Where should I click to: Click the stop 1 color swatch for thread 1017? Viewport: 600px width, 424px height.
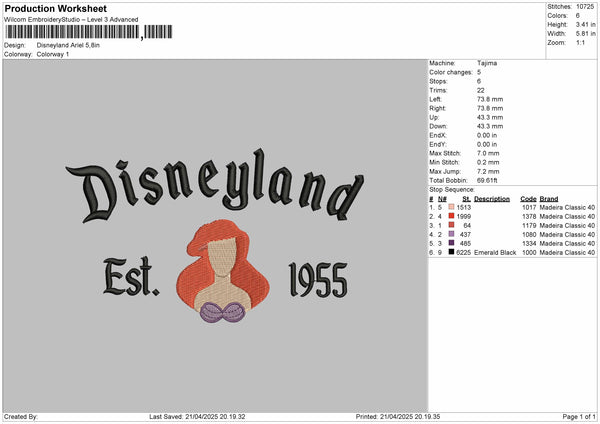(451, 207)
